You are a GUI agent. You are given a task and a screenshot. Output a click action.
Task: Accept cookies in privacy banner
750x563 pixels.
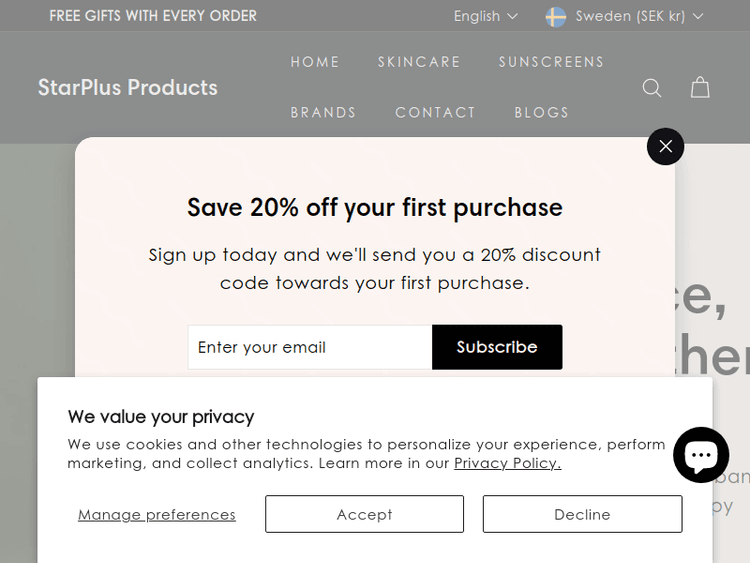364,514
